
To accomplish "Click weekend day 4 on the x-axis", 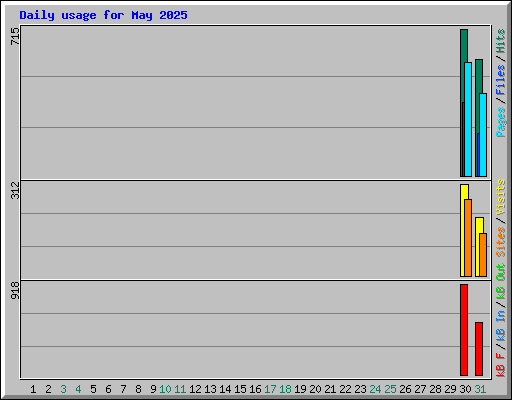I will point(78,389).
